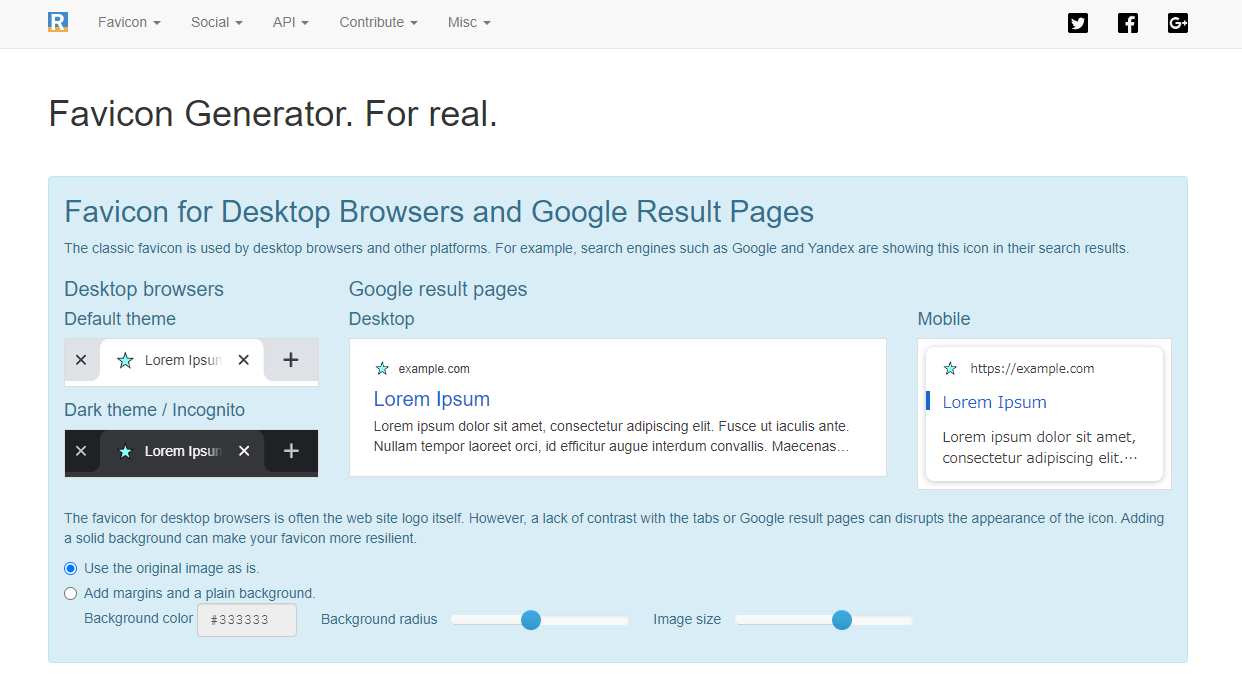Screen dimensions: 1242x680
Task: Click the plus new-tab icon, dark theme
Action: (291, 451)
